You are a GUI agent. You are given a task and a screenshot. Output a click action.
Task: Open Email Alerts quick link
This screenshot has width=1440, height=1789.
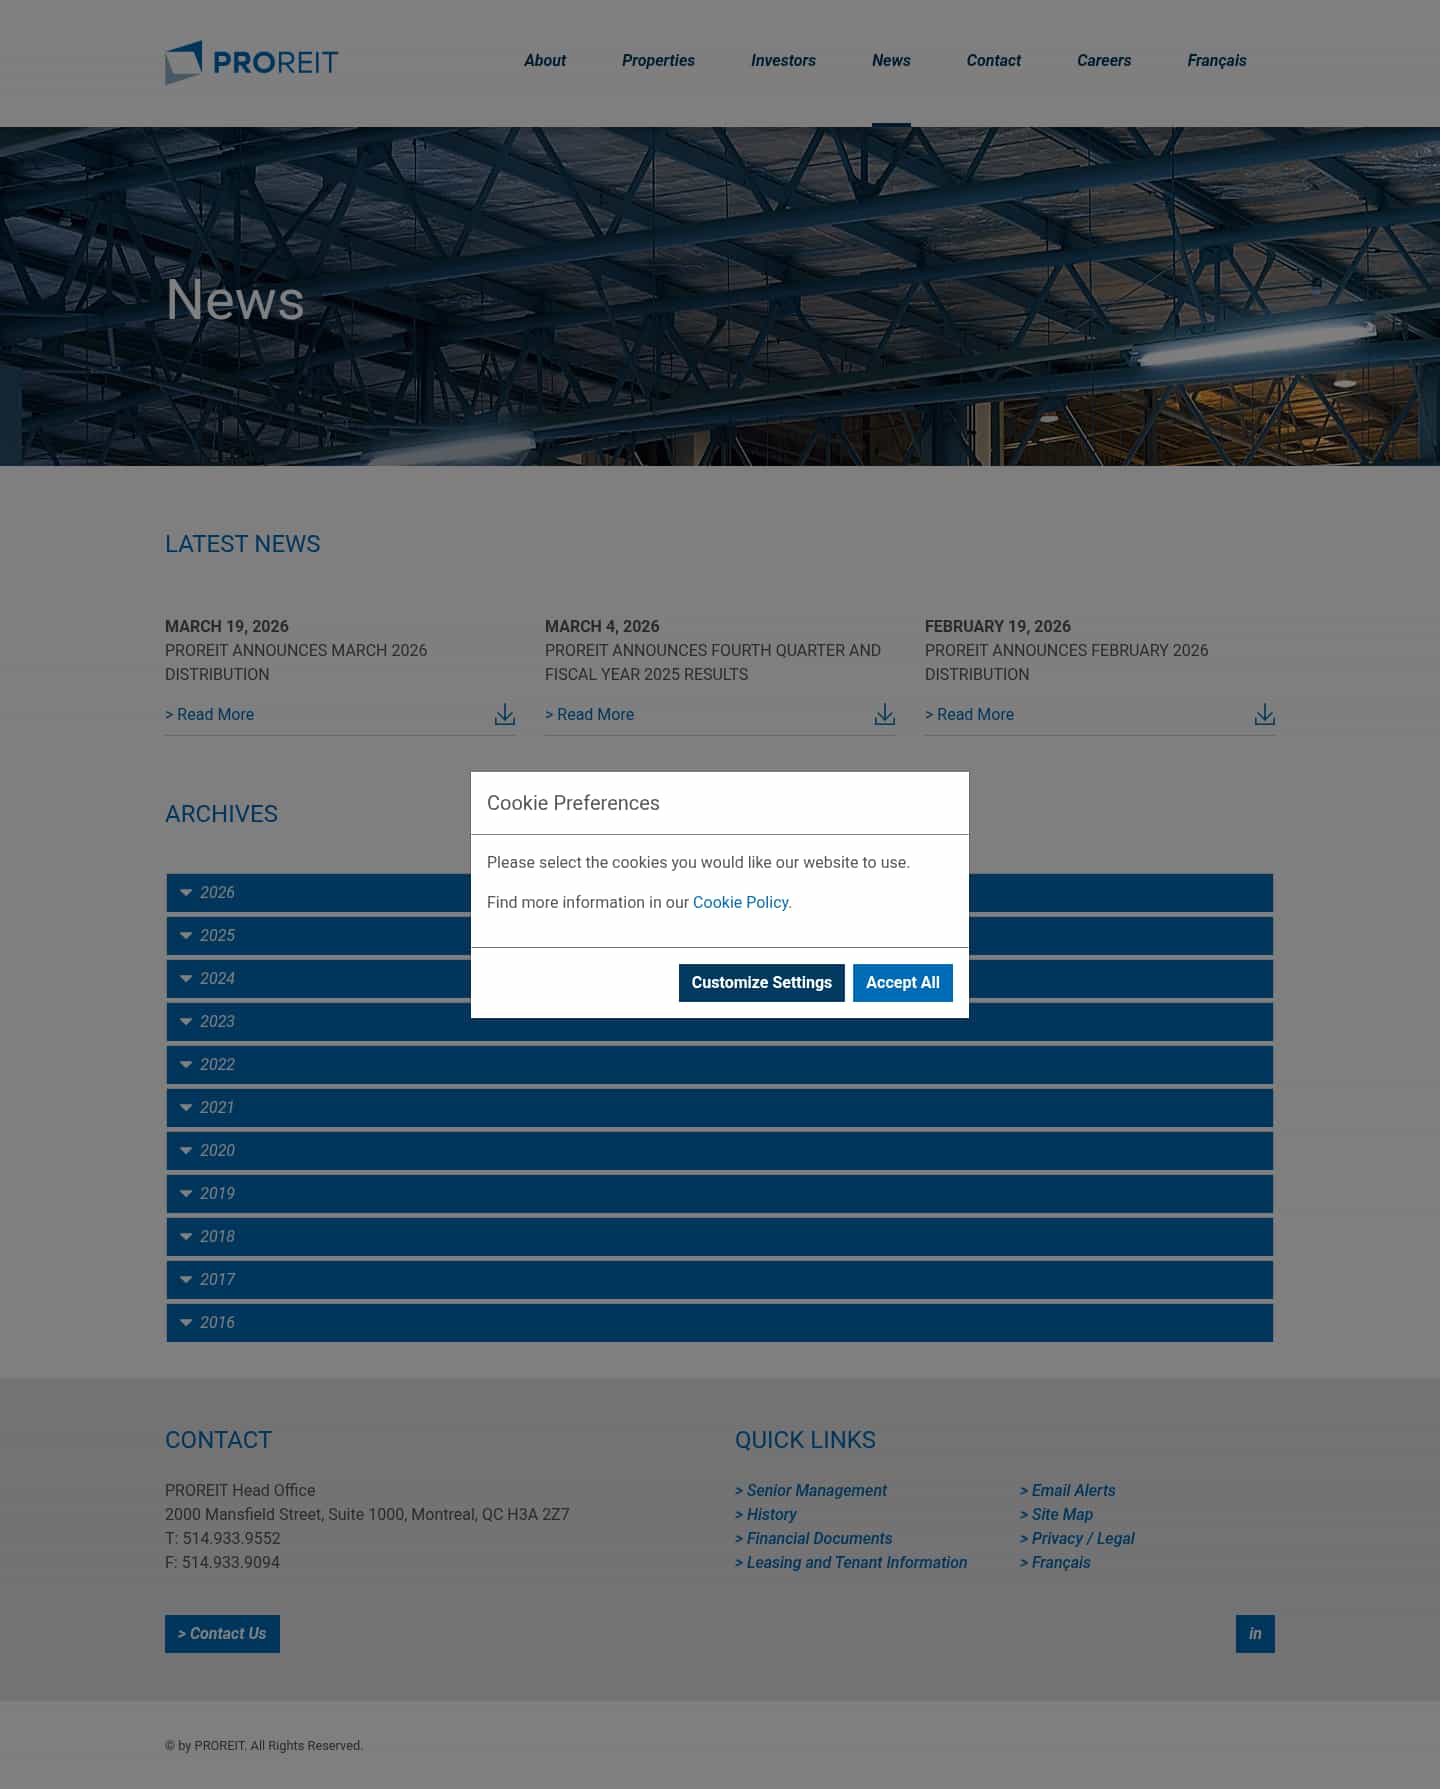(1068, 1491)
